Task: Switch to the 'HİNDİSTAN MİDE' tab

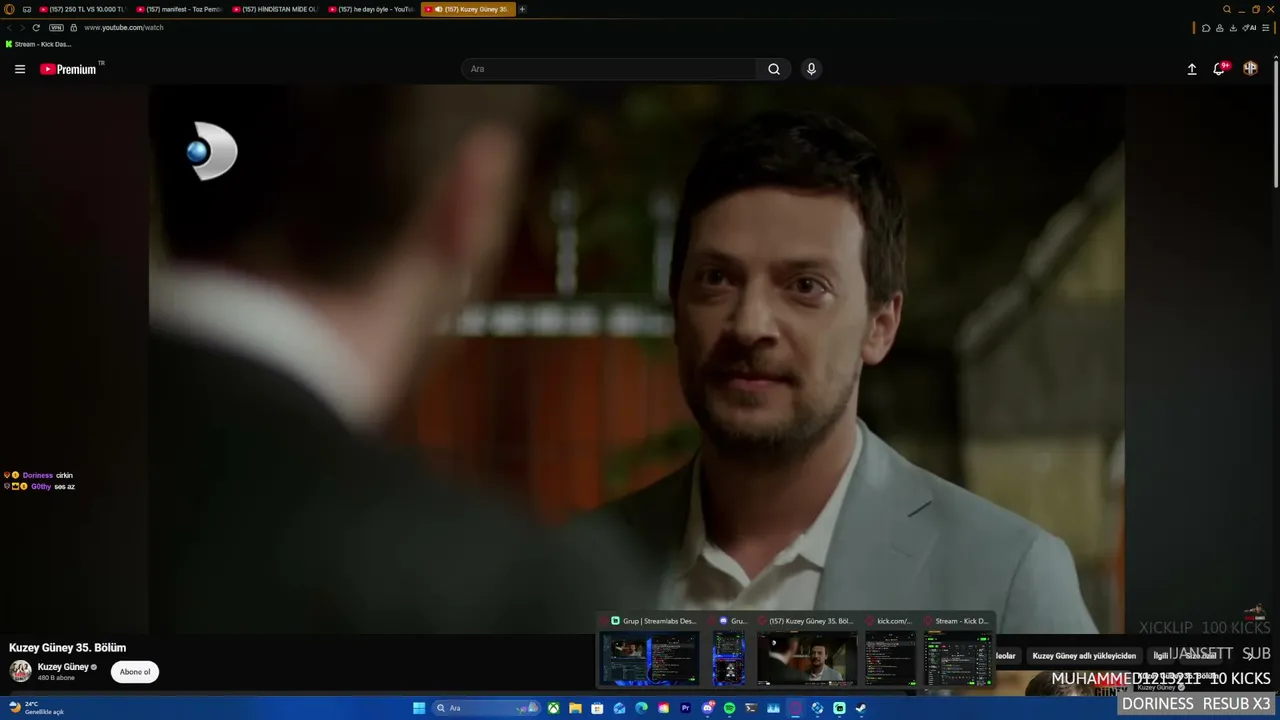Action: 275,9
